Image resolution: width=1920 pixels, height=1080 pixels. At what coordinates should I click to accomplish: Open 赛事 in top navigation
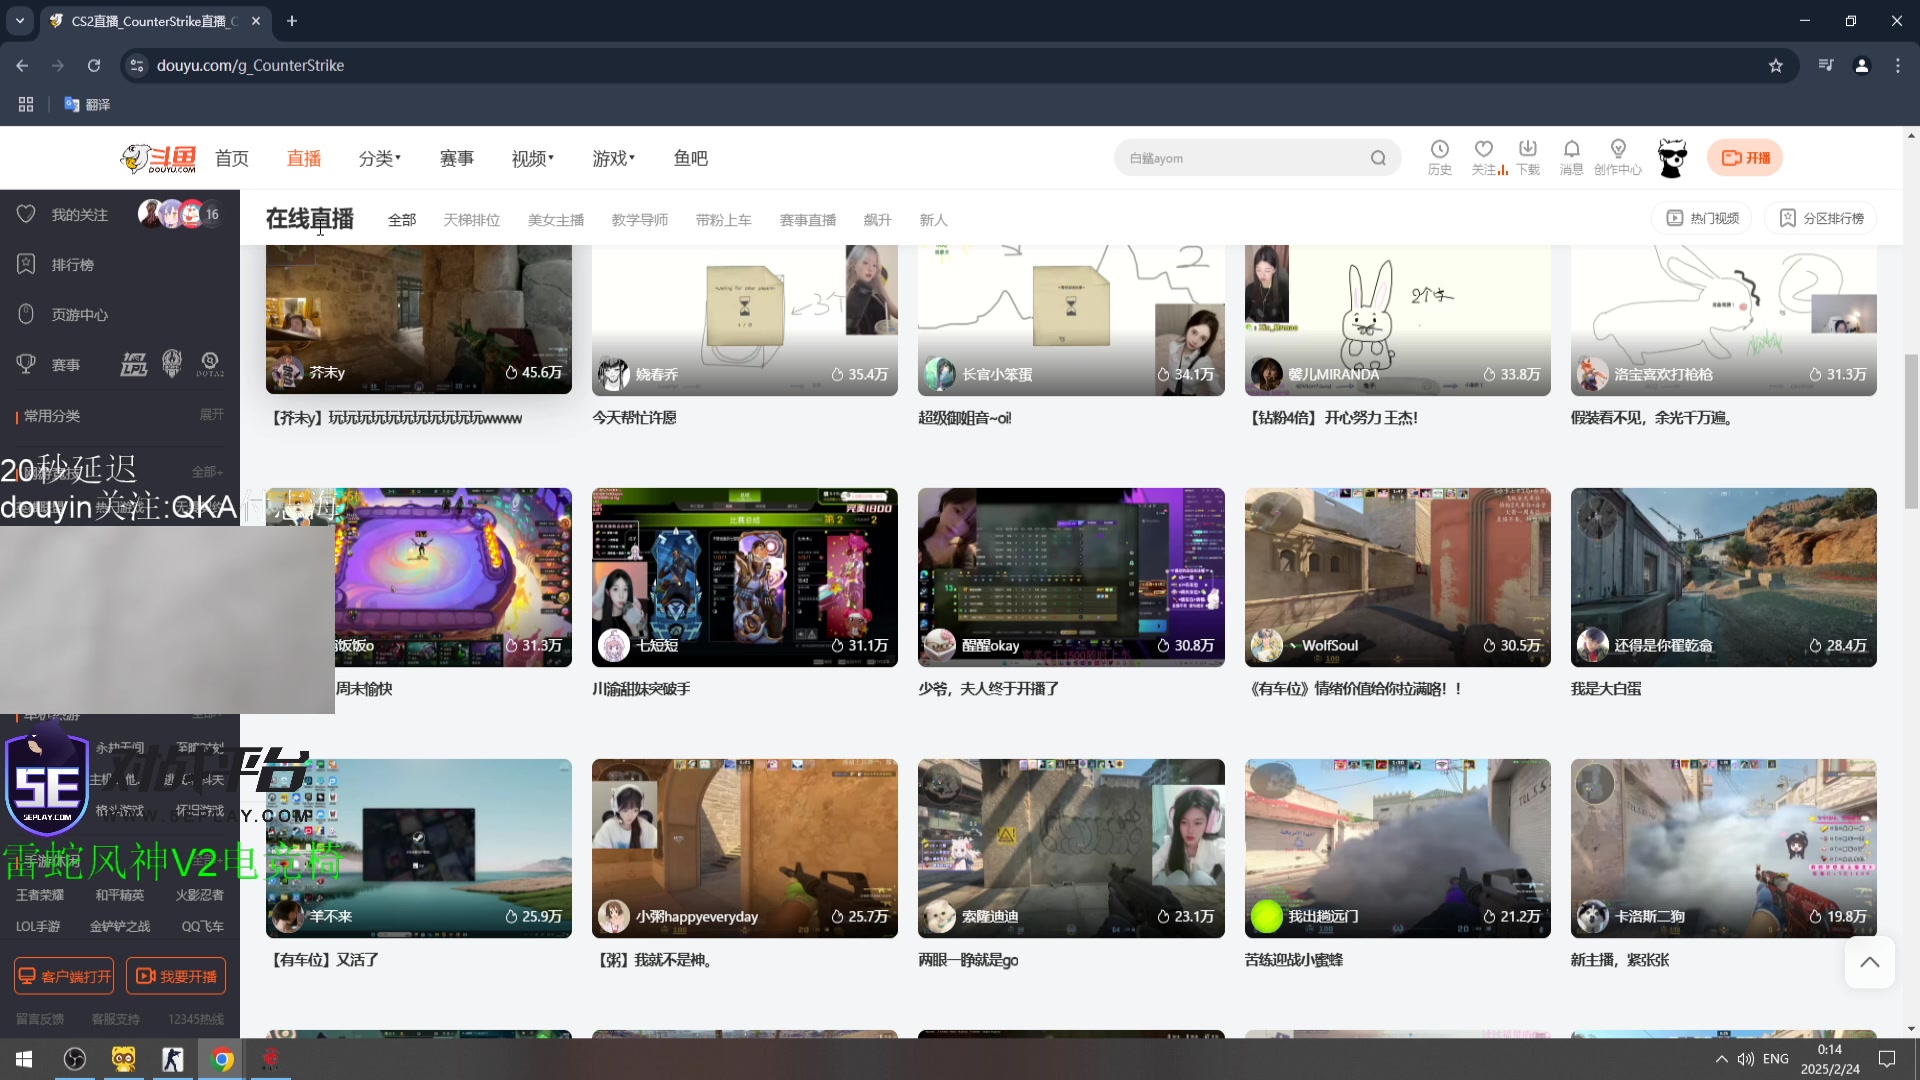pos(457,158)
